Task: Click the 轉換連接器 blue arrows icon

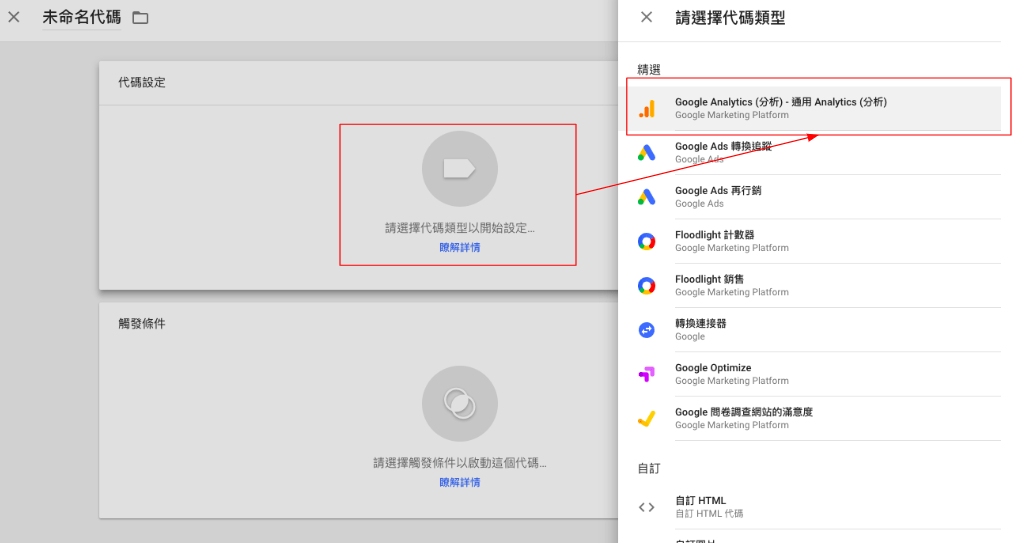Action: coord(647,330)
